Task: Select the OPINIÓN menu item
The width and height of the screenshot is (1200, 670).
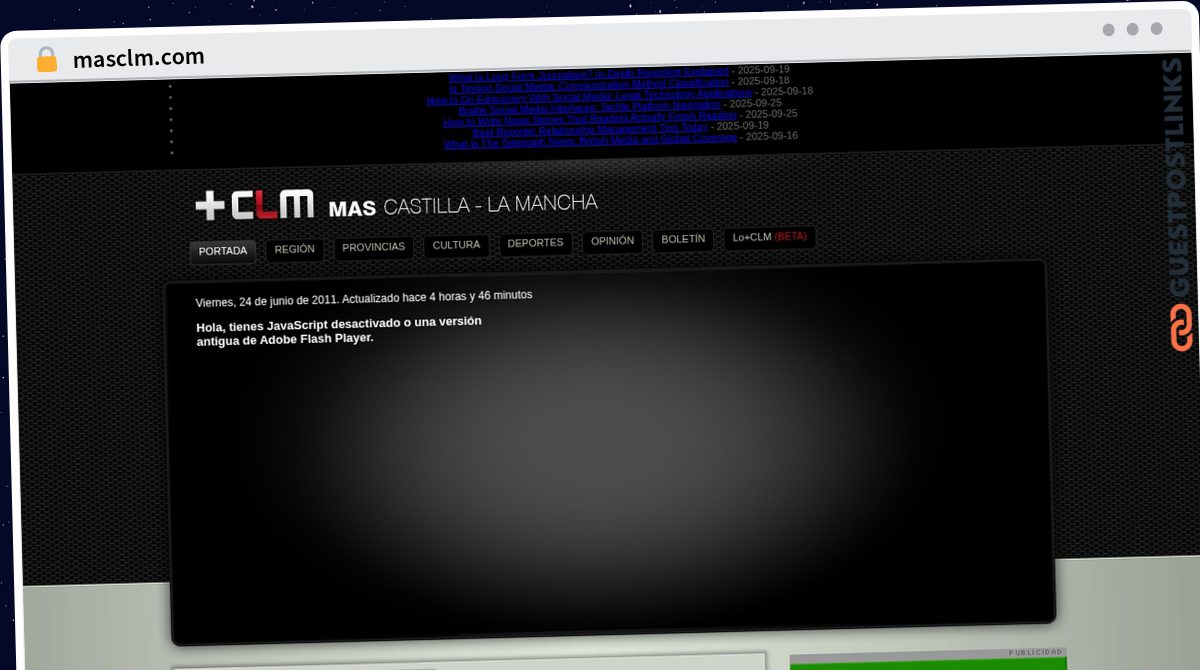Action: pos(612,241)
